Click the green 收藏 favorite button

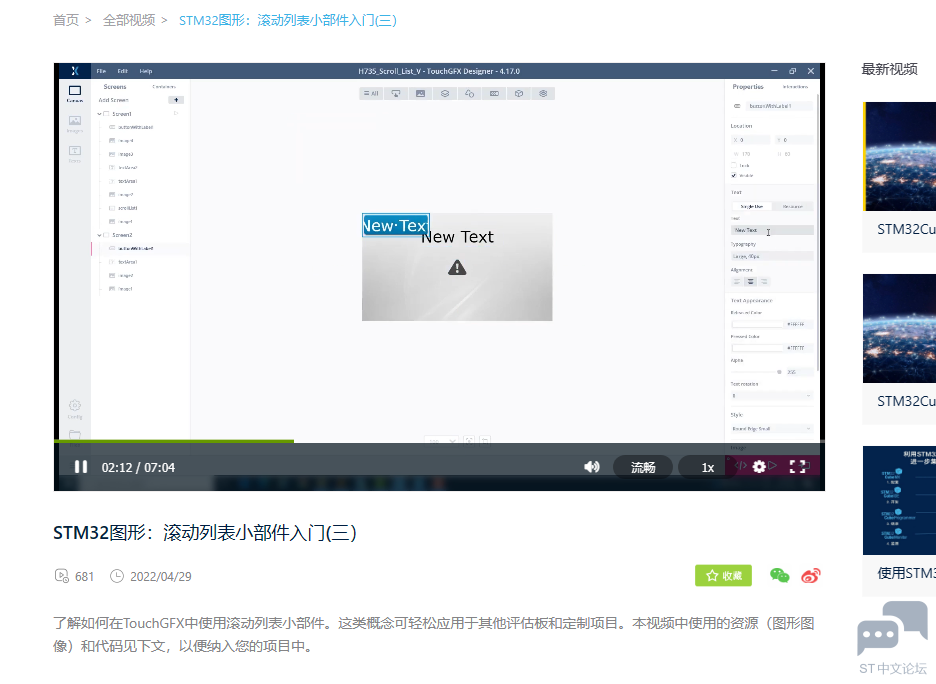(723, 575)
